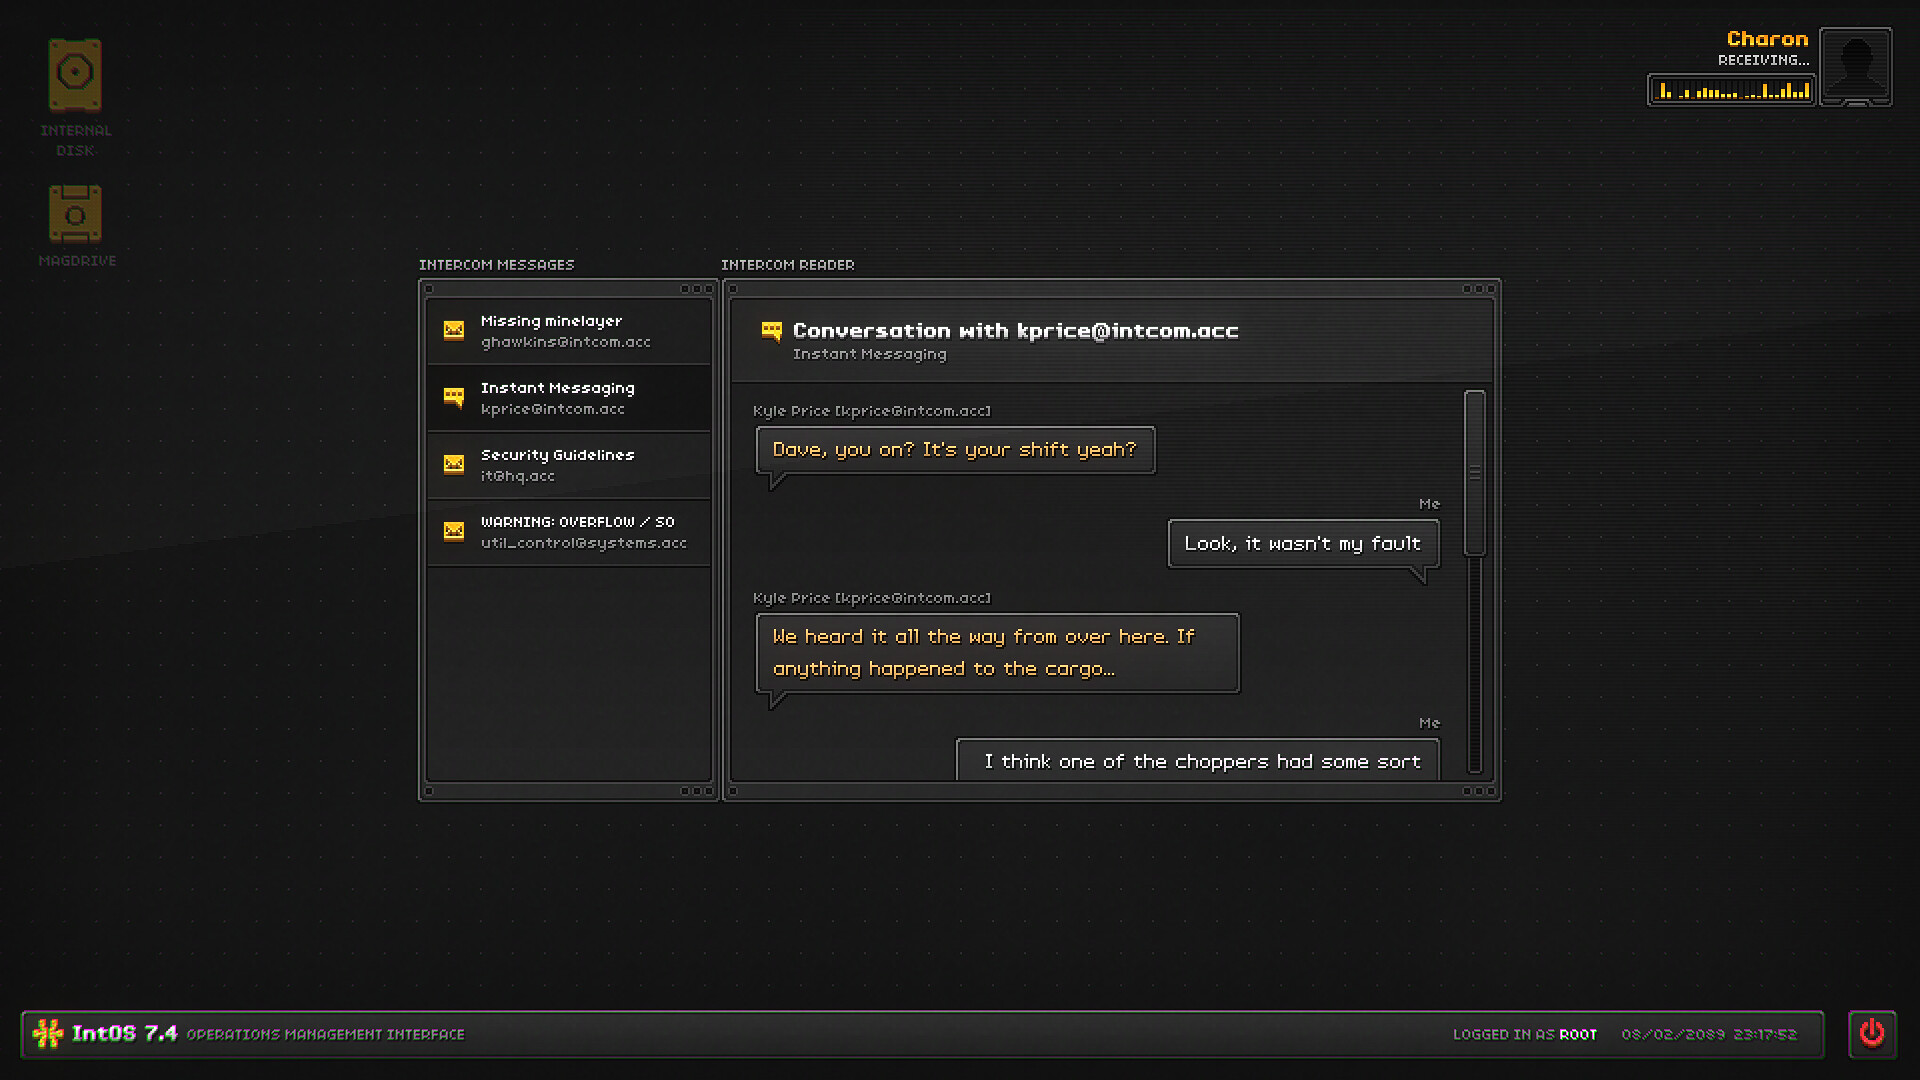This screenshot has height=1080, width=1920.
Task: Click the envelope icon for WARNING: OVERFLOW
Action: [454, 531]
